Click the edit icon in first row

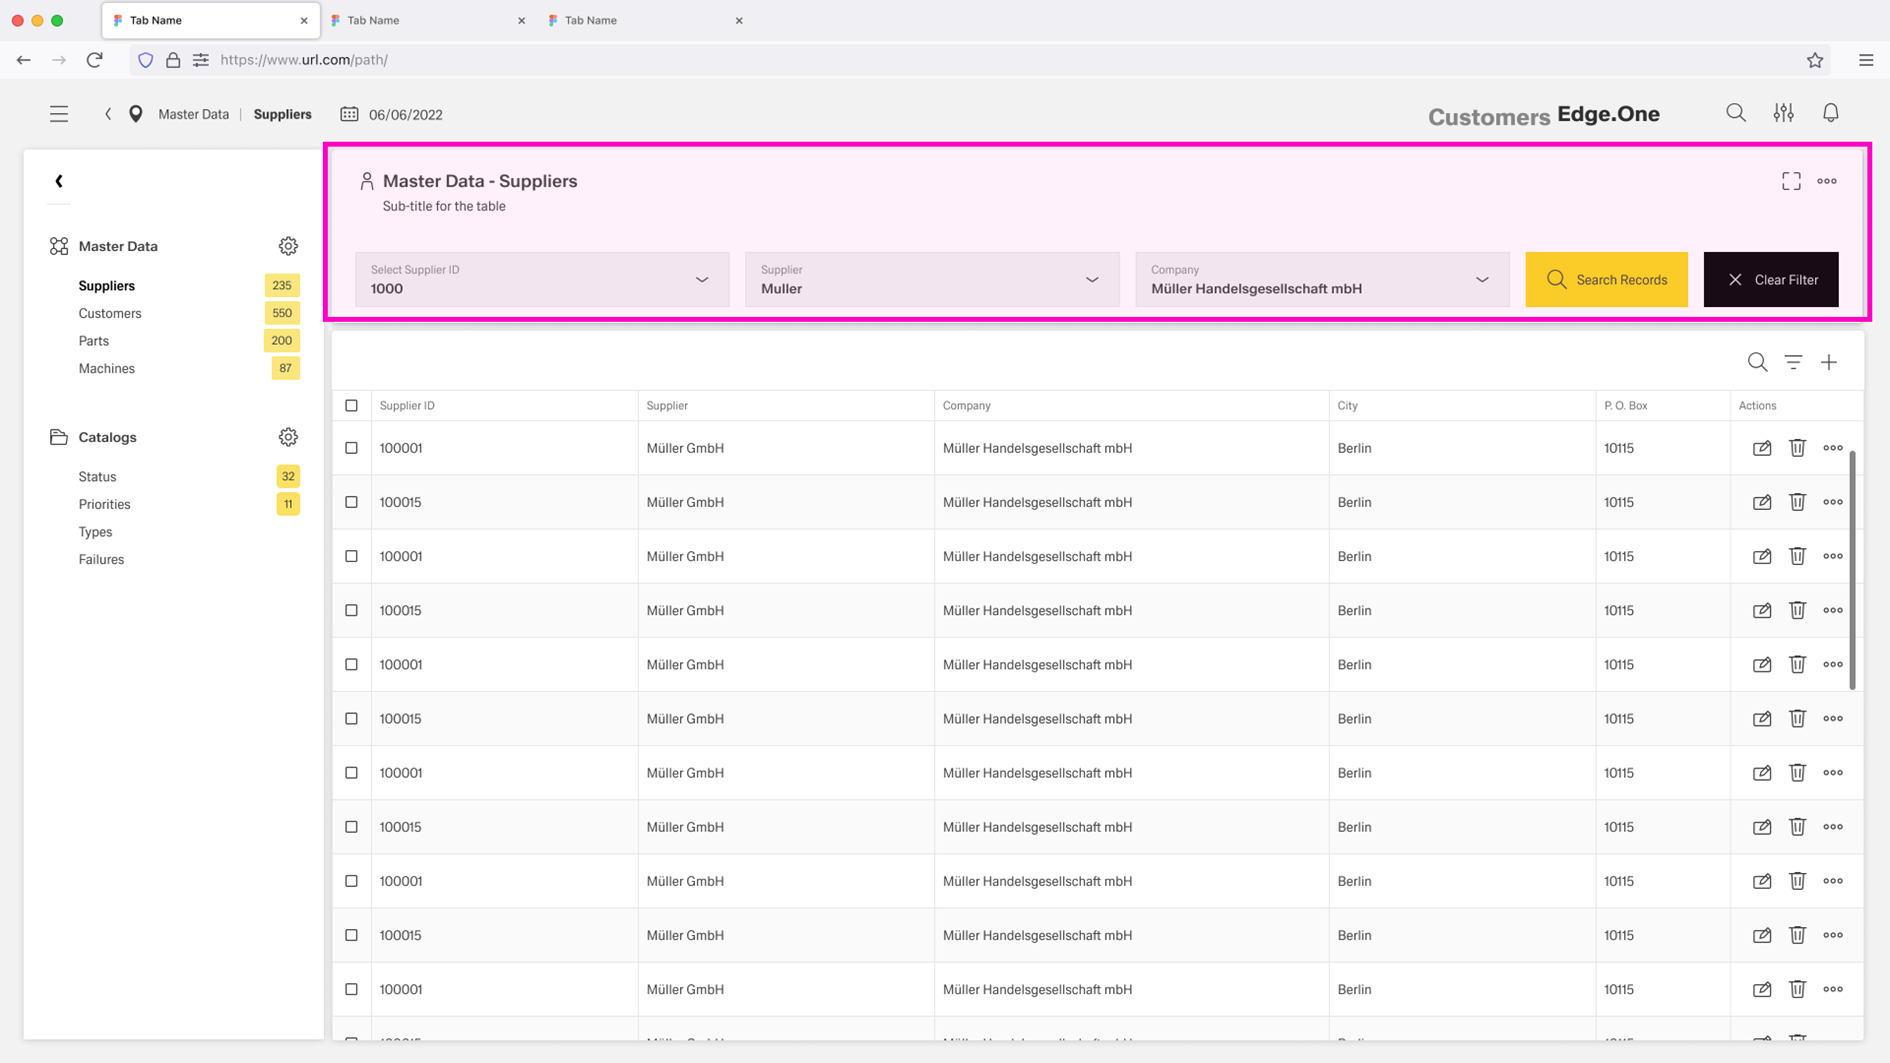click(1761, 448)
